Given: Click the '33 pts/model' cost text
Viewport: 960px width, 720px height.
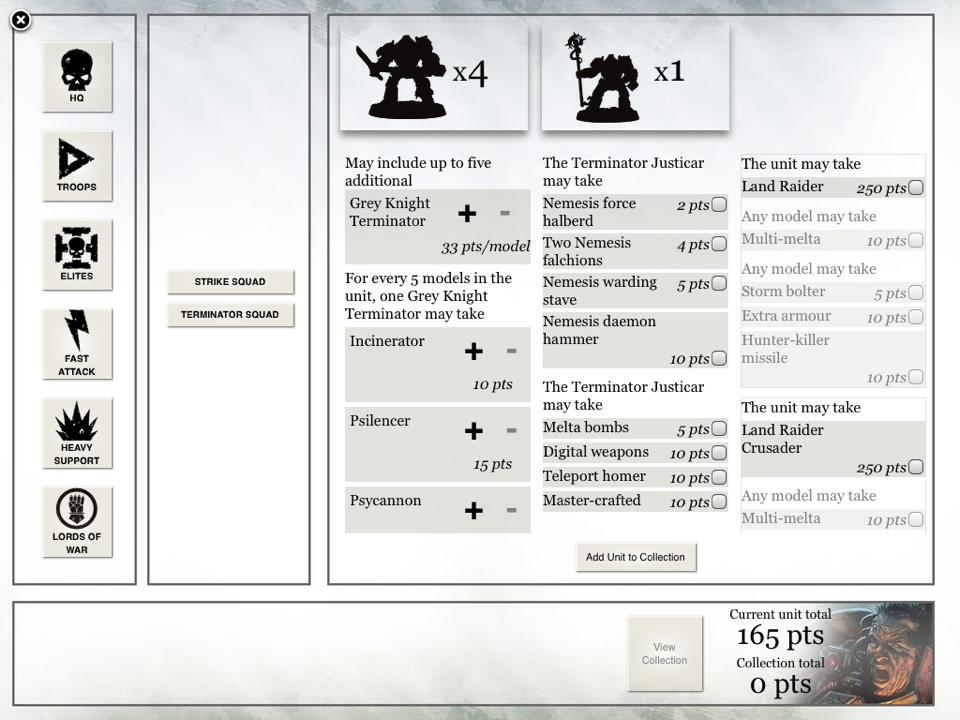Looking at the screenshot, I should pos(486,247).
